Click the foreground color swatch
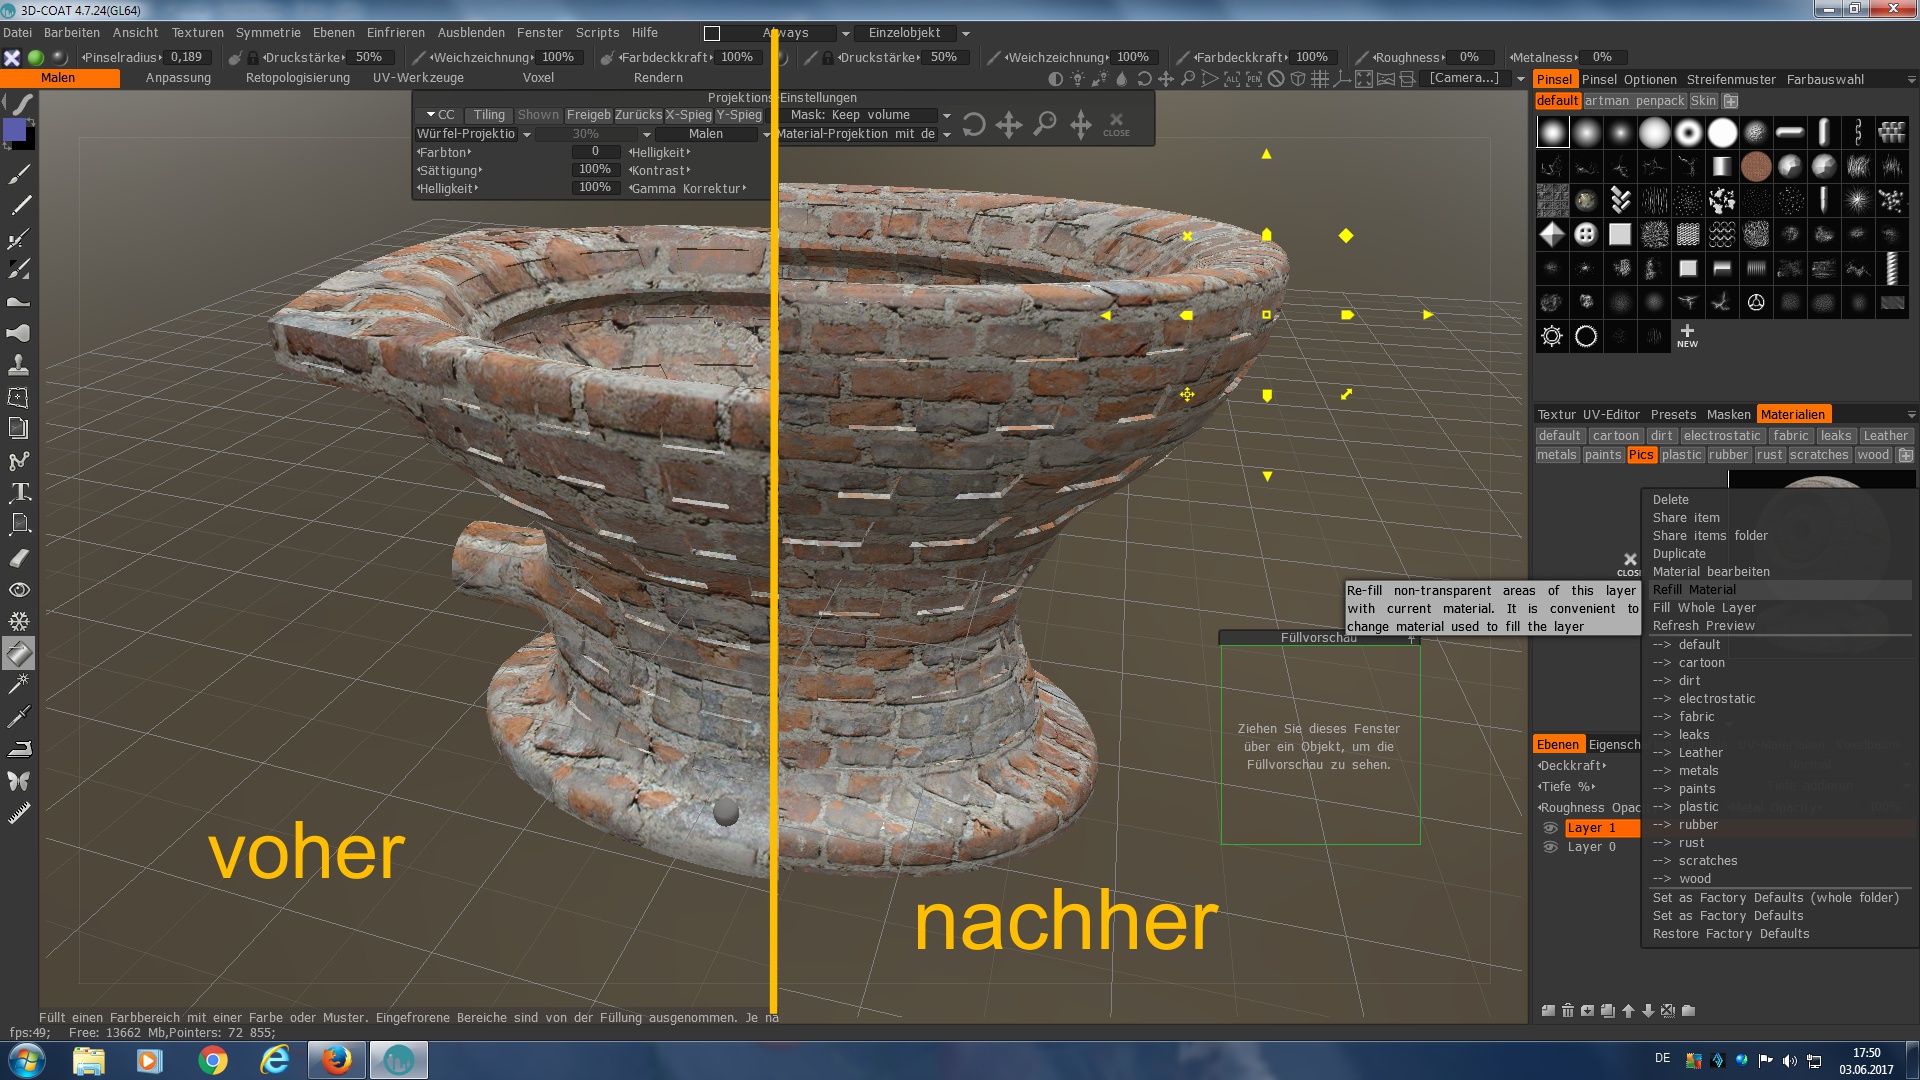 tap(15, 131)
